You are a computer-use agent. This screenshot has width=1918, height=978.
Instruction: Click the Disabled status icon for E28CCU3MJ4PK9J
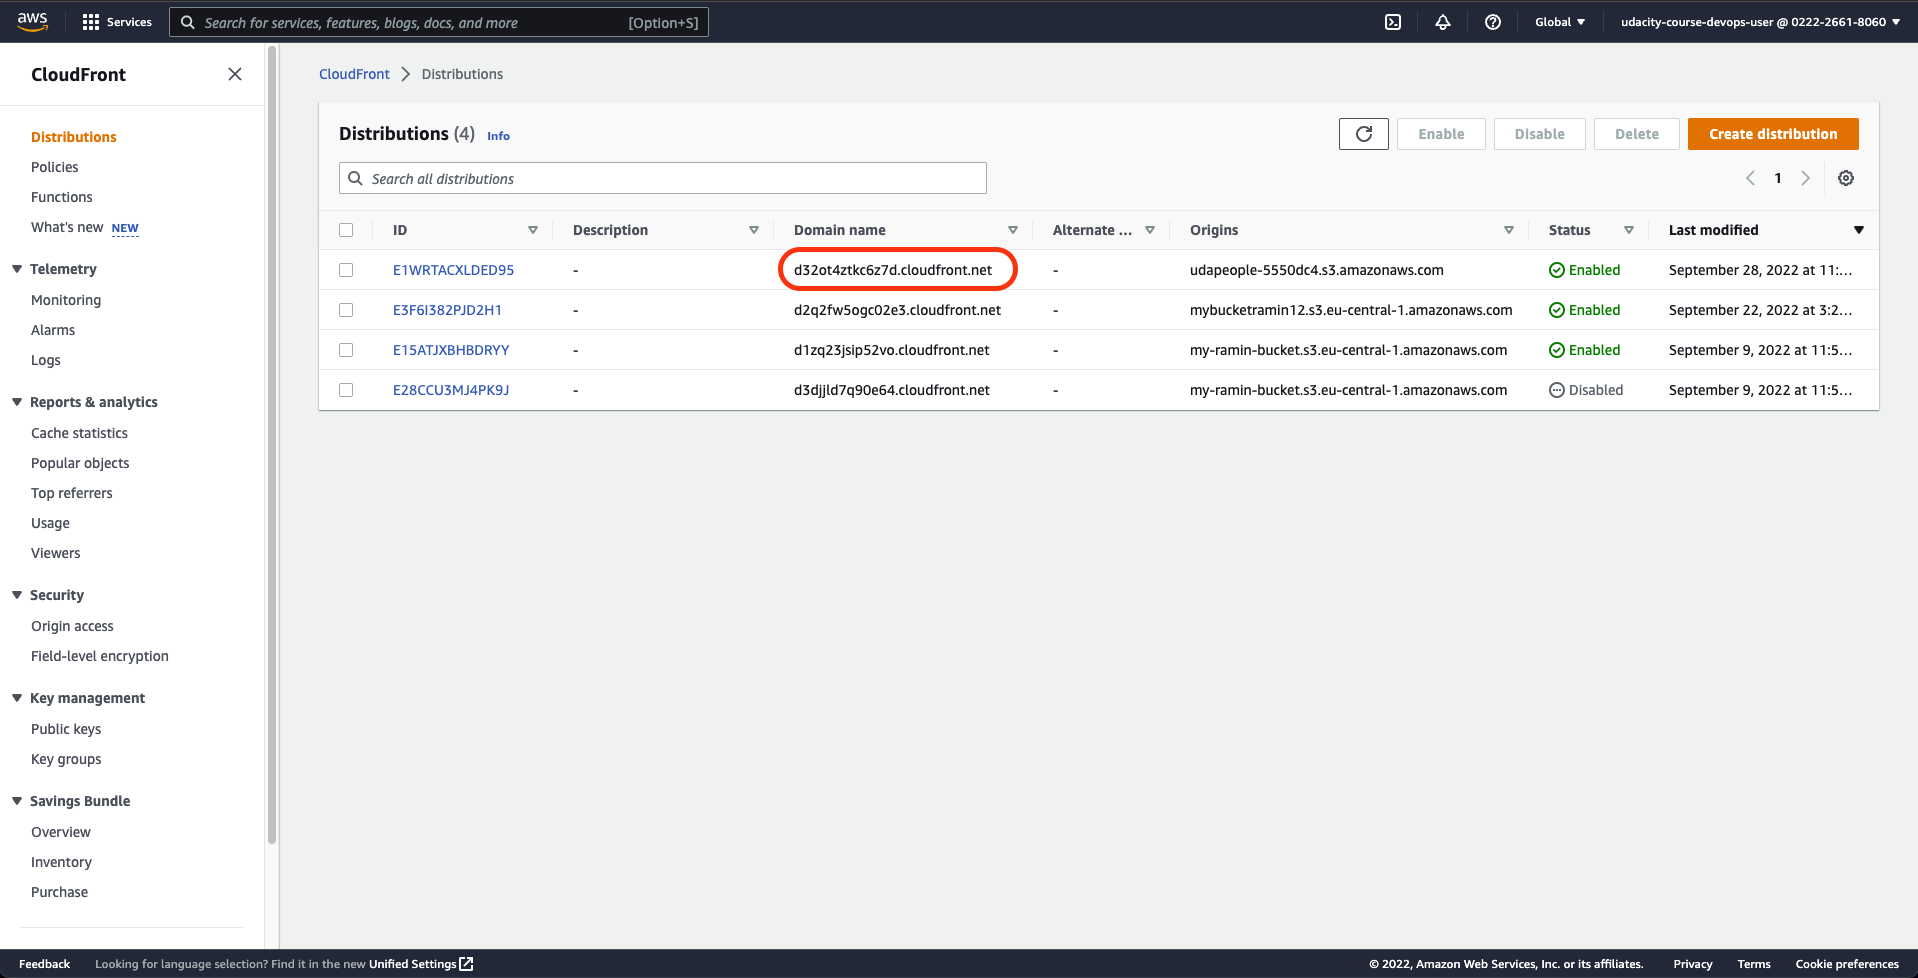(x=1556, y=390)
